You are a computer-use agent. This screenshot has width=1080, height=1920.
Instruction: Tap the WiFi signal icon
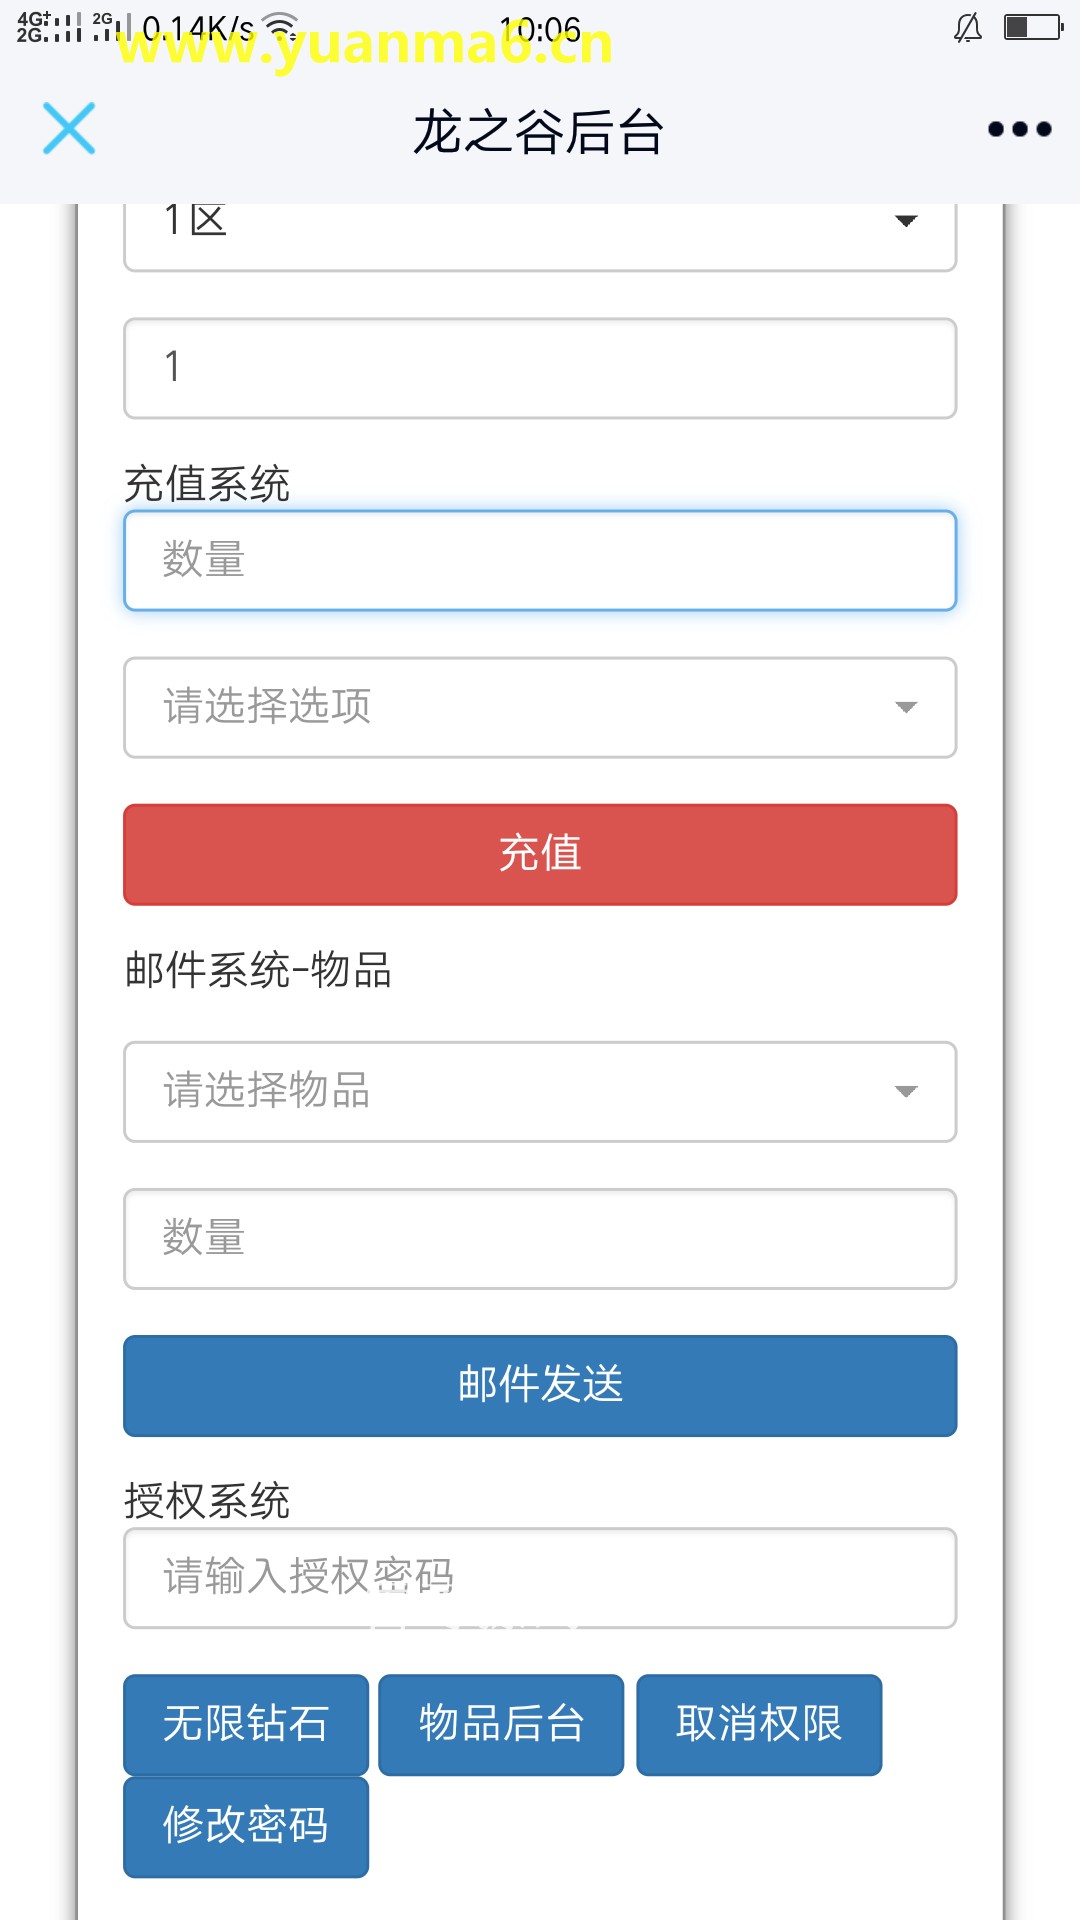(x=283, y=27)
